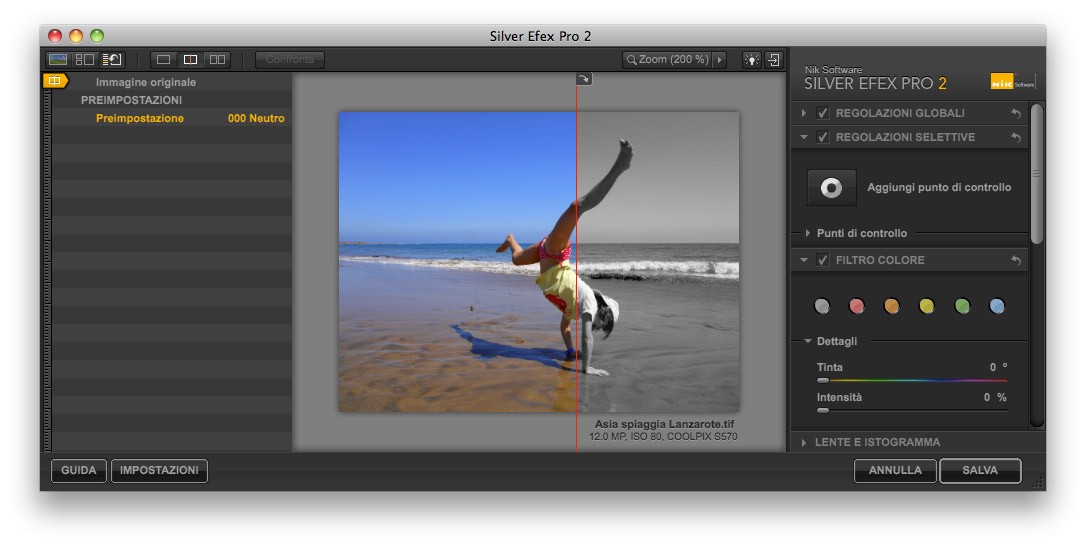Screen dimensions: 1086x546
Task: Click the add control point circle icon
Action: point(832,187)
